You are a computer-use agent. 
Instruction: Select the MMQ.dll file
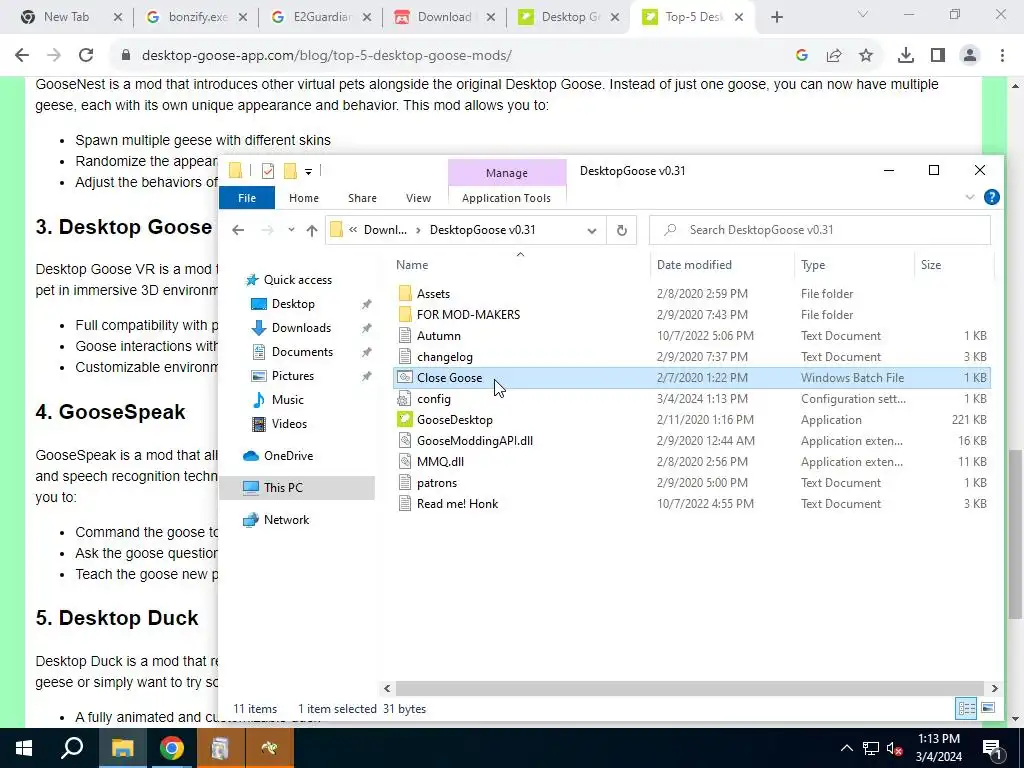440,462
